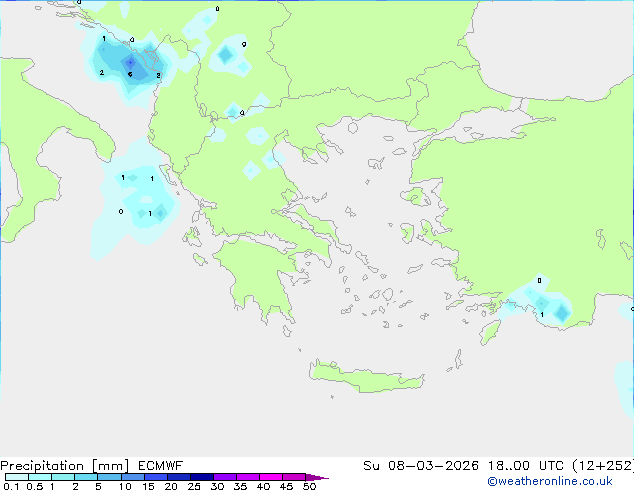The height and width of the screenshot is (490, 634).
Task: Click the "40" legend scale label
Action: point(263,486)
